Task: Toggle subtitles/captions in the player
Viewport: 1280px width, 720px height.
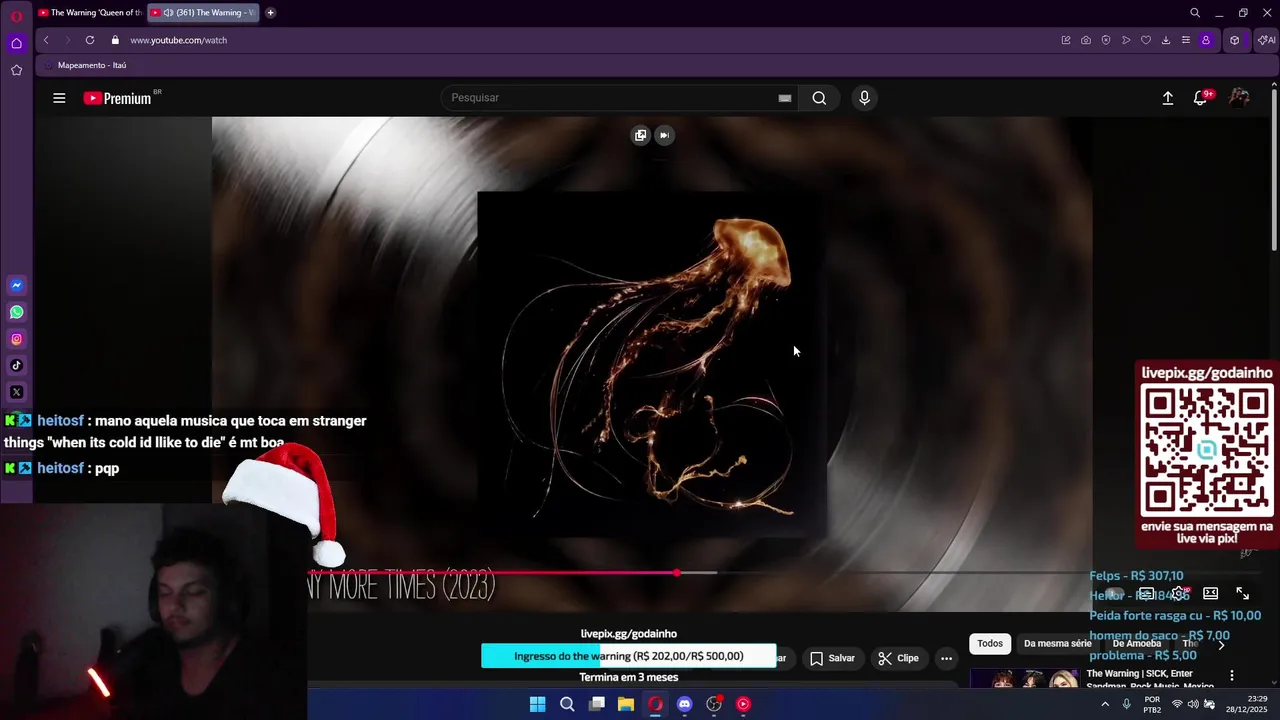Action: 1147,594
